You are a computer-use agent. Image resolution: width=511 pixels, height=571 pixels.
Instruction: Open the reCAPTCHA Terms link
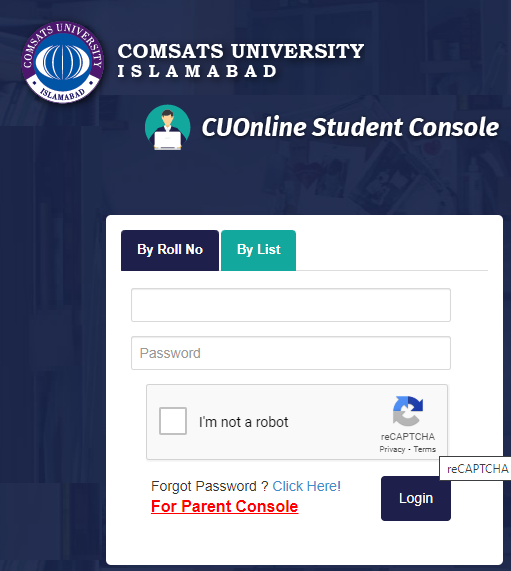[425, 449]
